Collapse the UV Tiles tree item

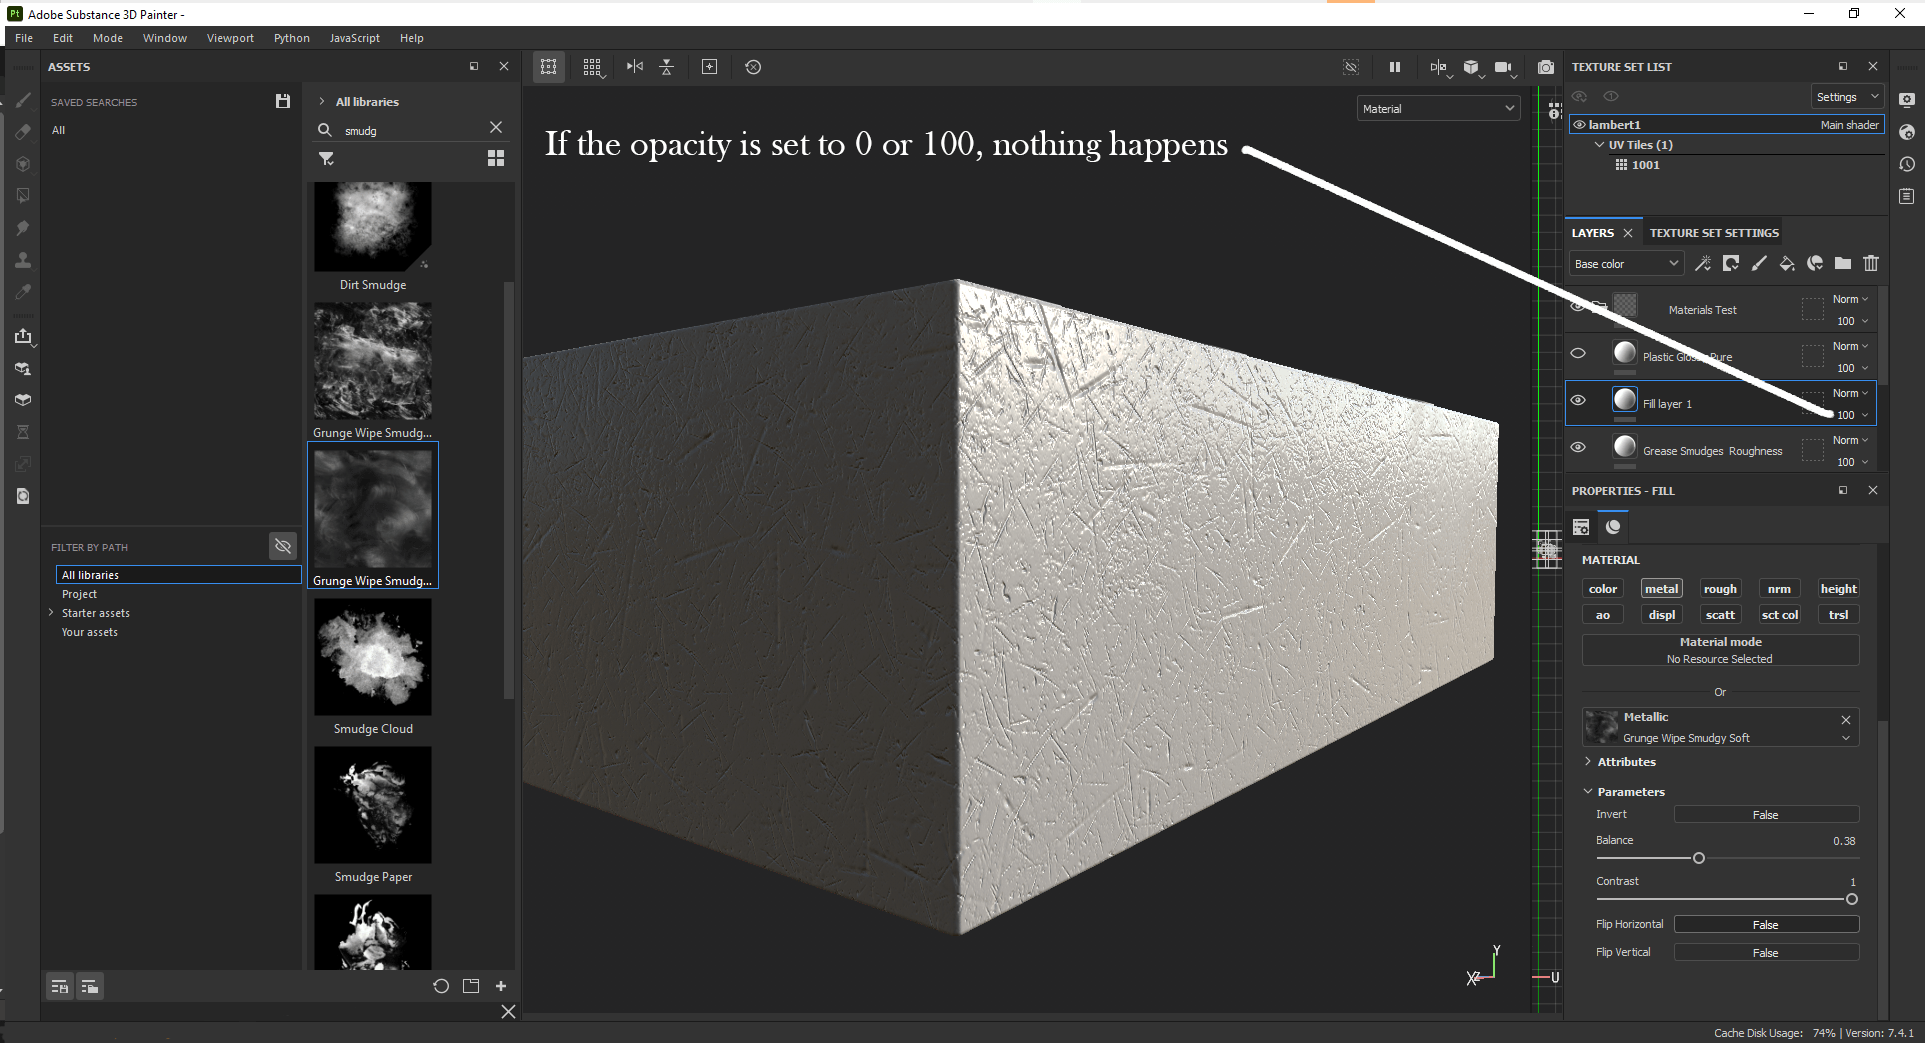click(x=1600, y=144)
